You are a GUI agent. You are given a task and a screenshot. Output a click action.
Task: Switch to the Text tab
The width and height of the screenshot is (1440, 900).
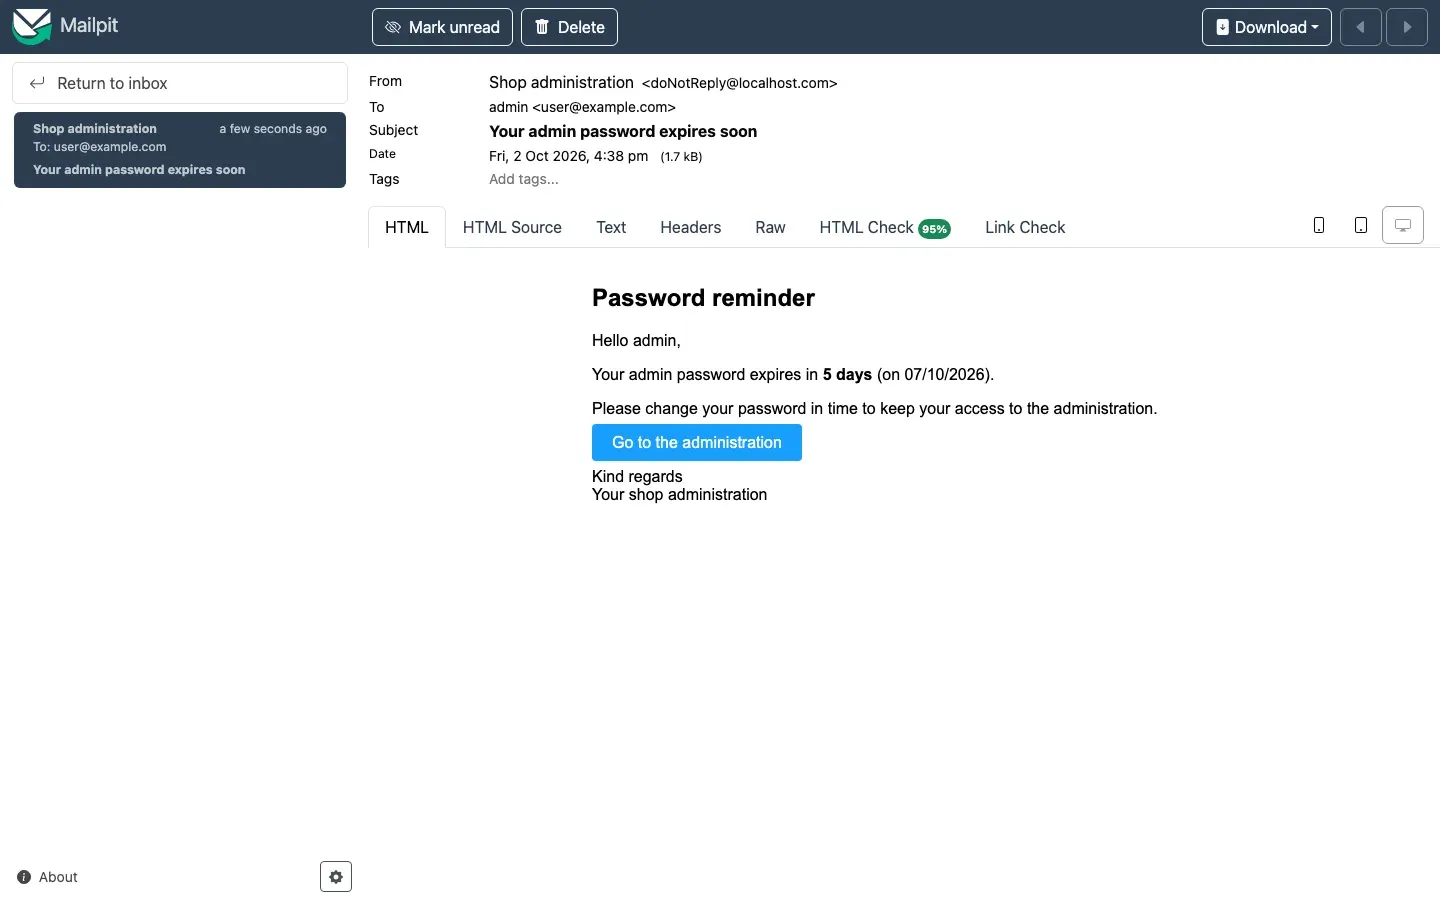611,227
